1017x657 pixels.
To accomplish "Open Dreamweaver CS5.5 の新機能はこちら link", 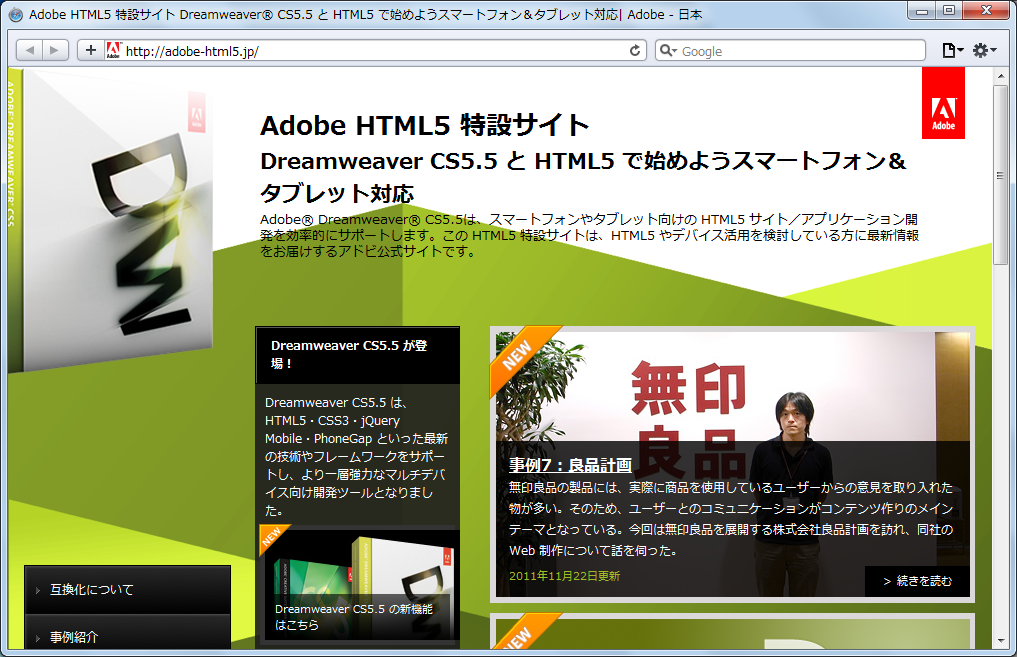I will click(x=353, y=617).
